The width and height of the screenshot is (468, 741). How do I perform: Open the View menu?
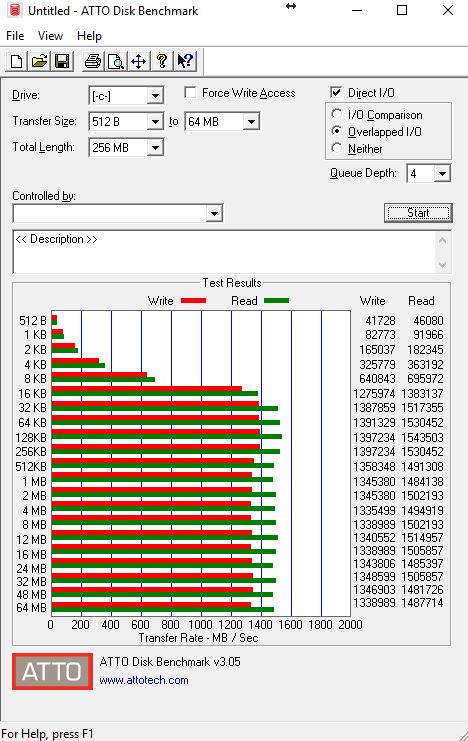[50, 36]
